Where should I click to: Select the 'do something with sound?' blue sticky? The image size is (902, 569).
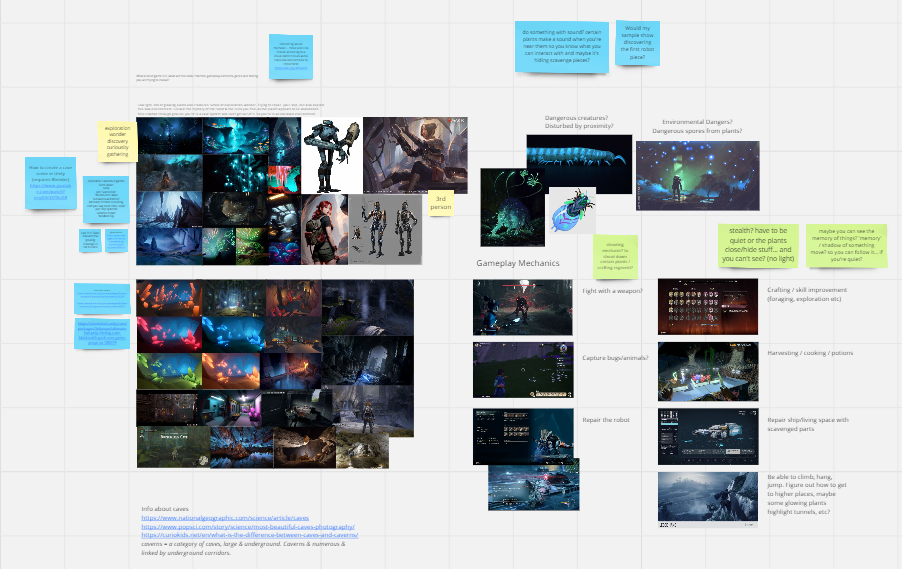point(561,47)
